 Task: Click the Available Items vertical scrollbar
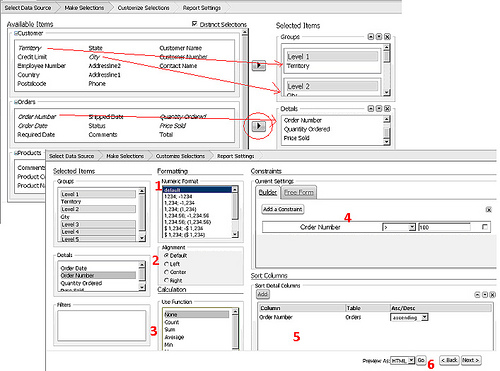(245, 88)
